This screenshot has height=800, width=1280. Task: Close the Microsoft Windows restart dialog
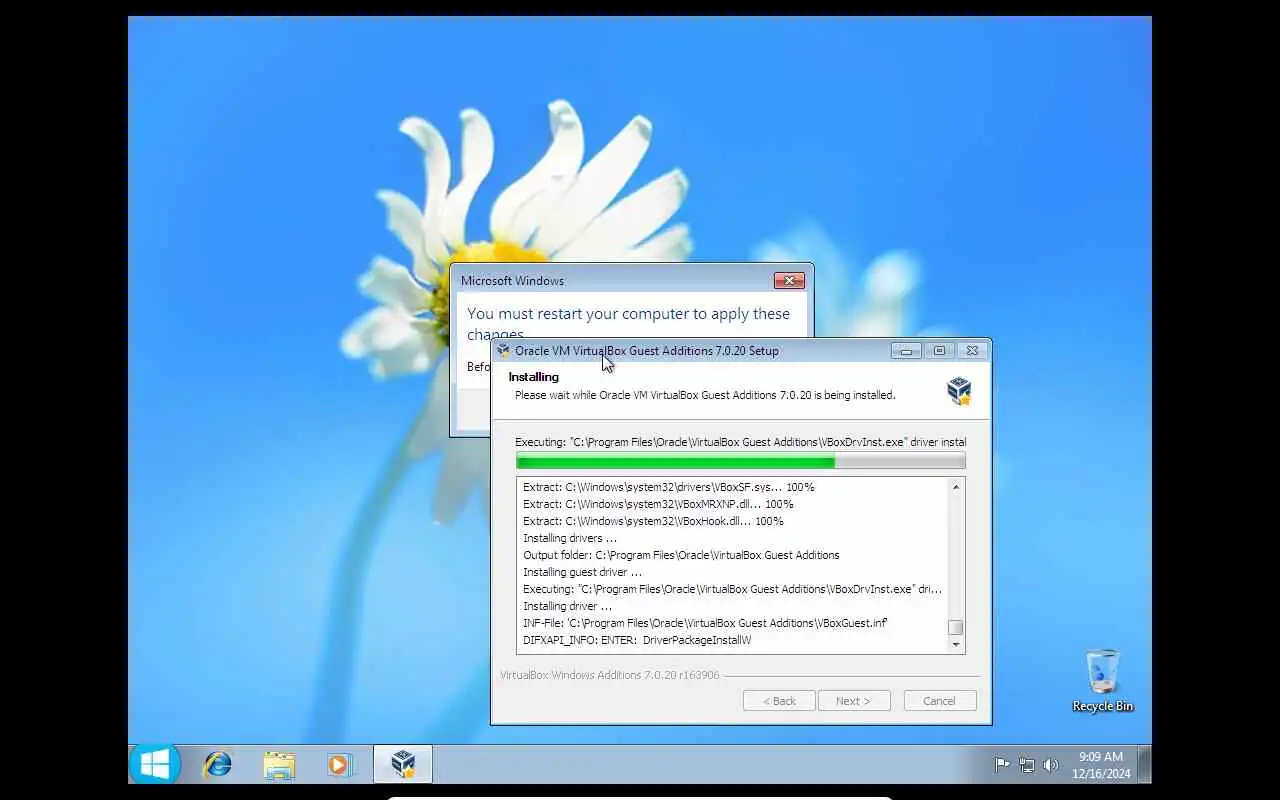pyautogui.click(x=789, y=281)
